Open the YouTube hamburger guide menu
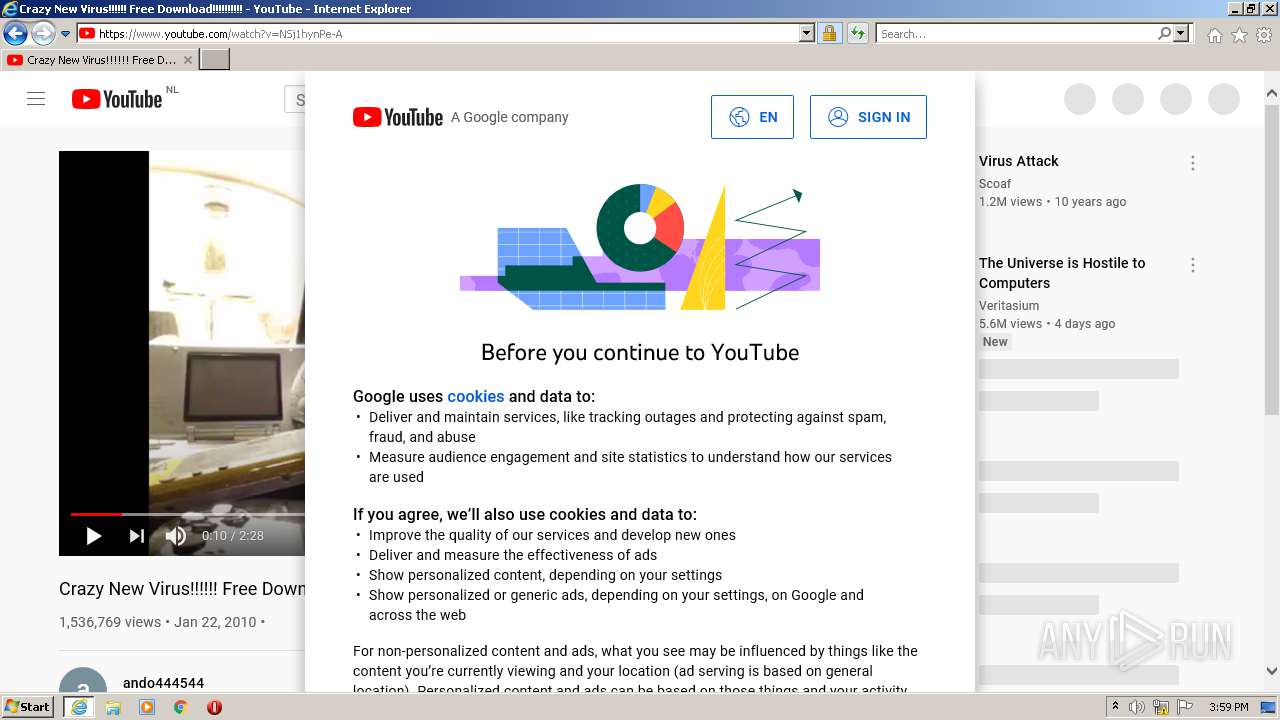This screenshot has height=720, width=1280. tap(36, 99)
